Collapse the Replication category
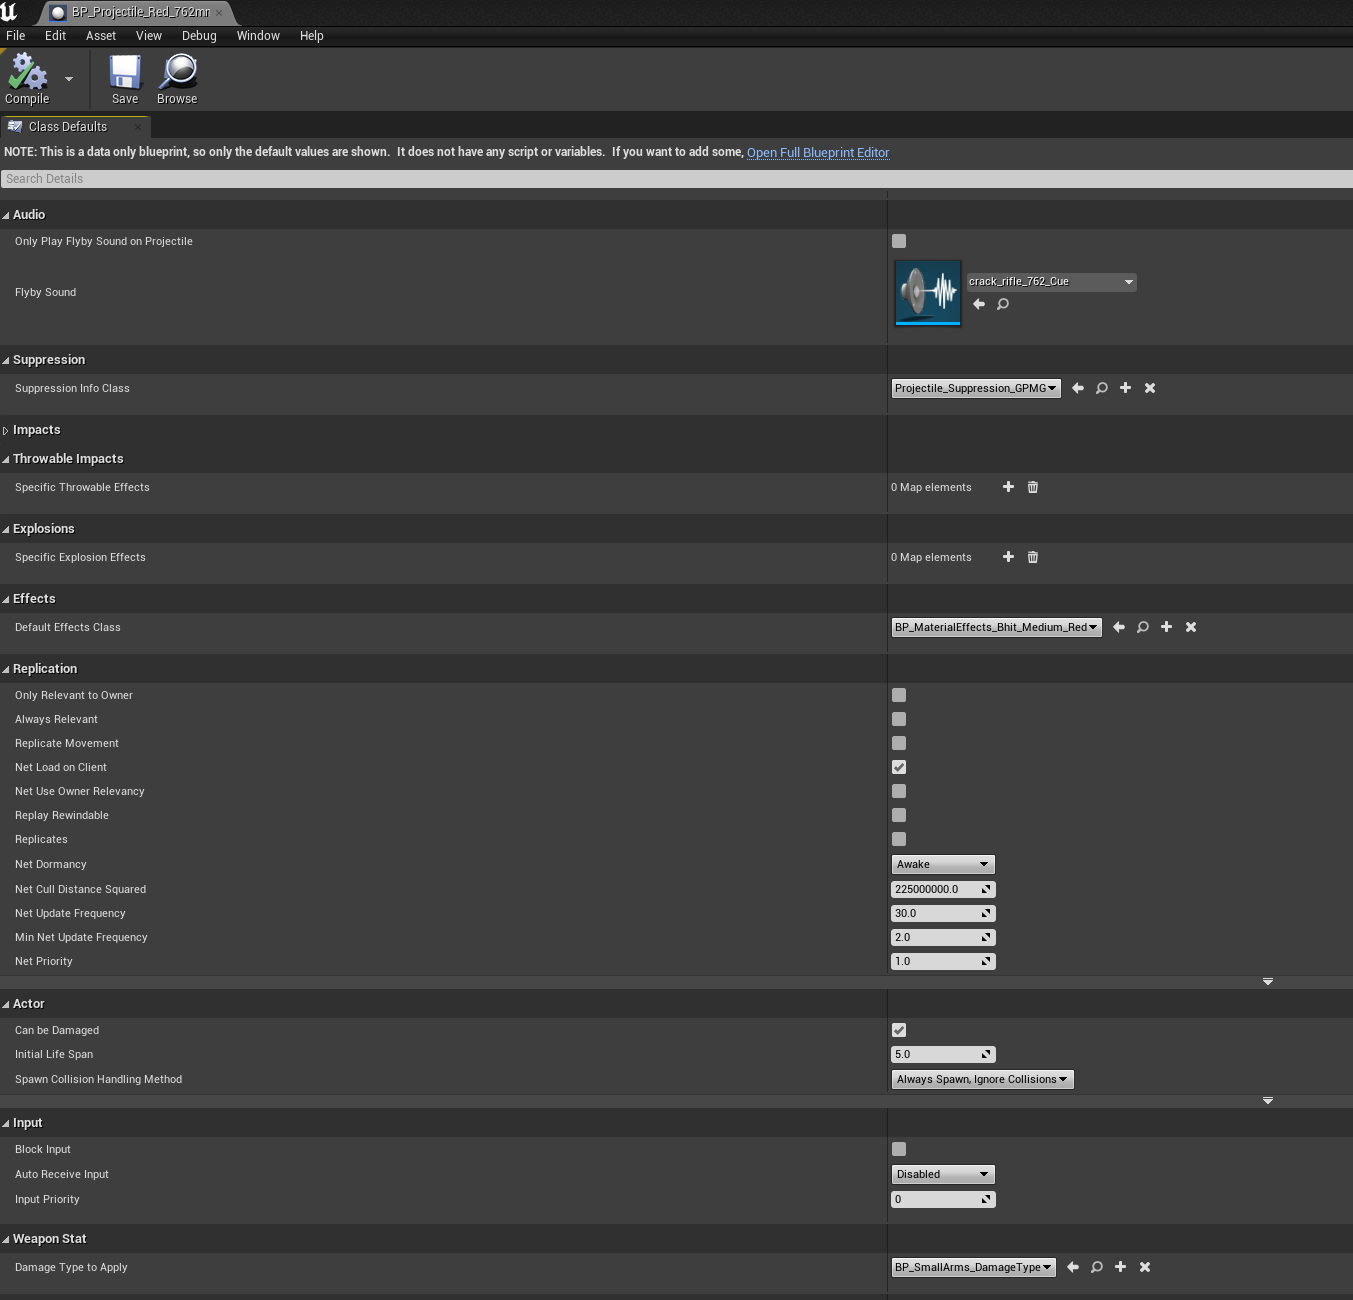The image size is (1353, 1300). 5,669
